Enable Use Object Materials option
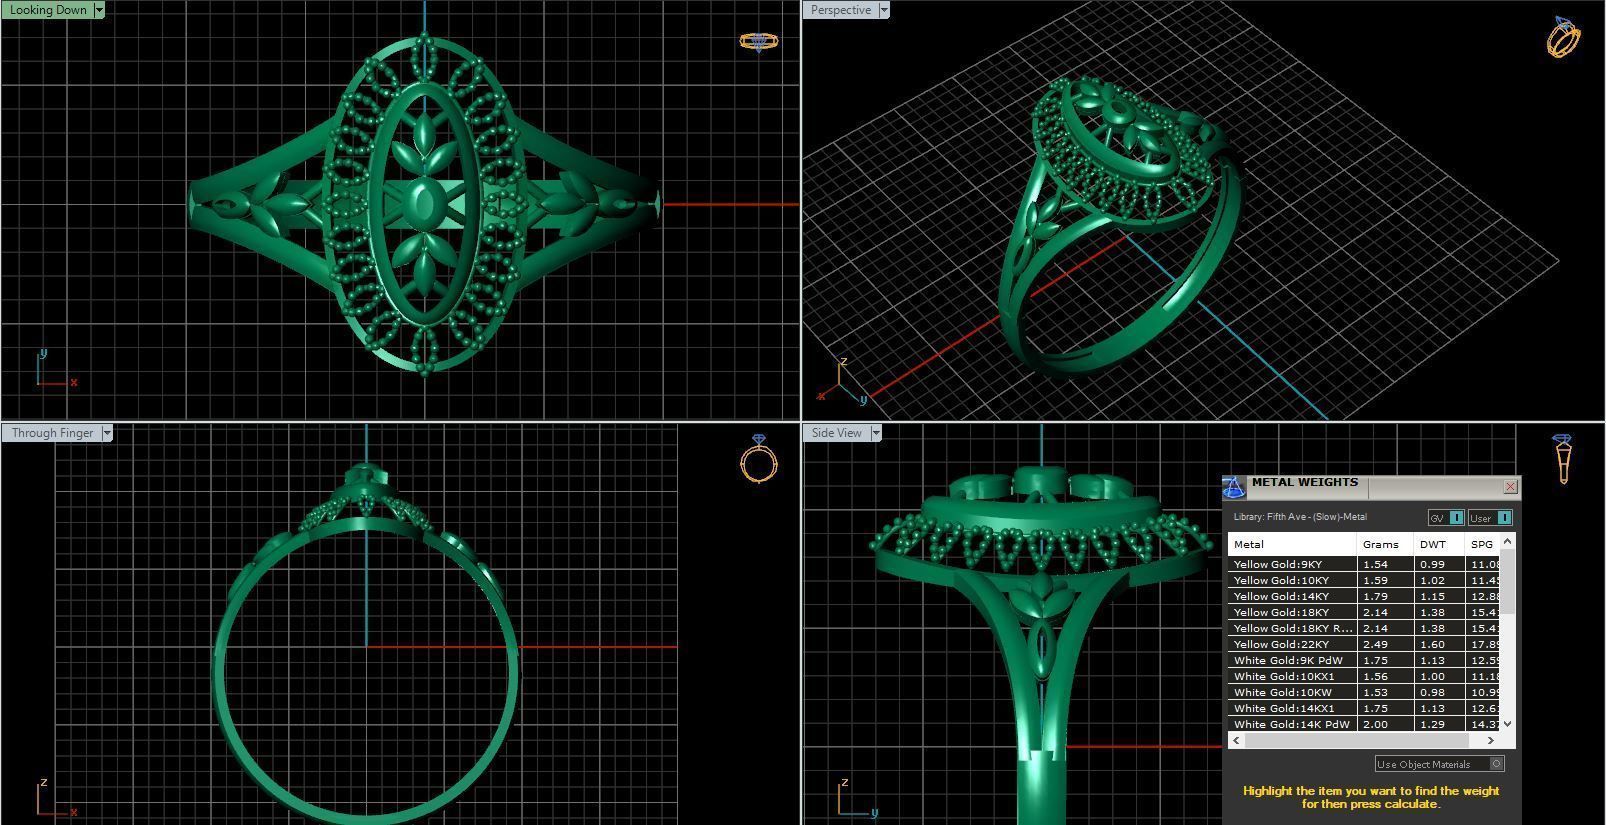The width and height of the screenshot is (1606, 825). point(1439,764)
